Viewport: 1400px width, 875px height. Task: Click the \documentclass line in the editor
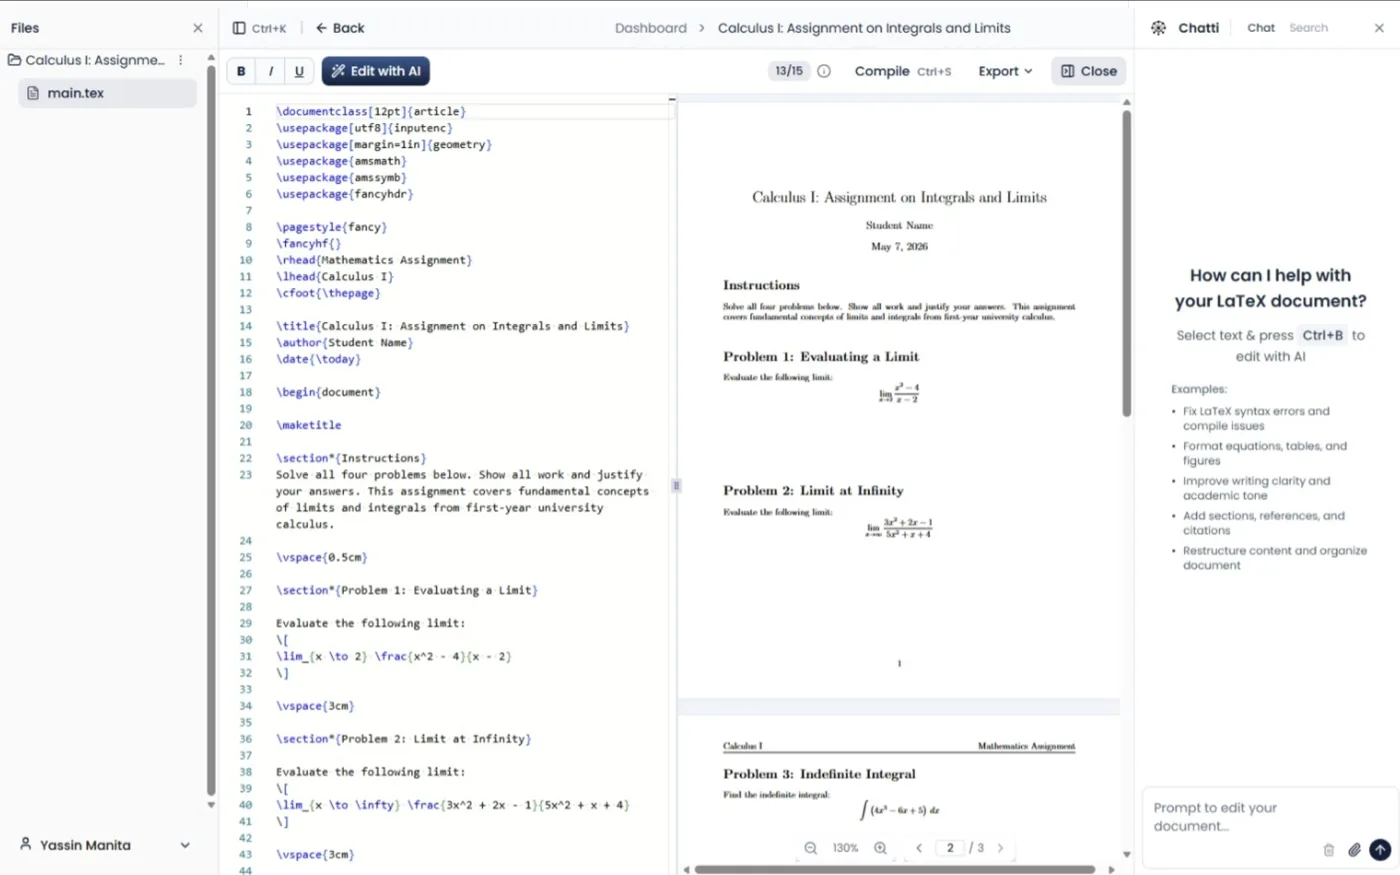(371, 111)
